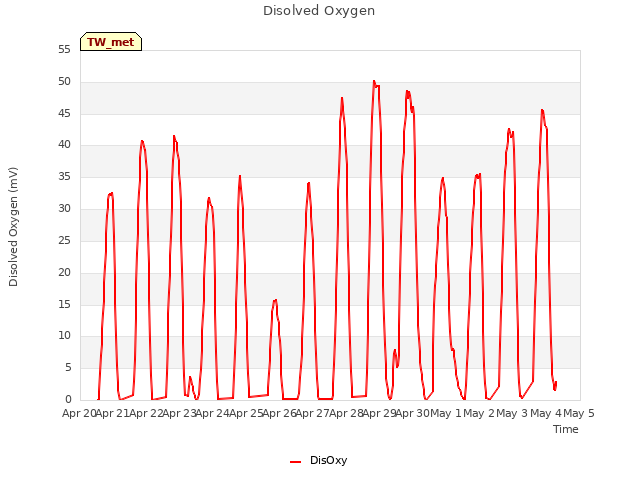Click the highest peak near Apr 29
The height and width of the screenshot is (480, 640).
click(x=374, y=81)
